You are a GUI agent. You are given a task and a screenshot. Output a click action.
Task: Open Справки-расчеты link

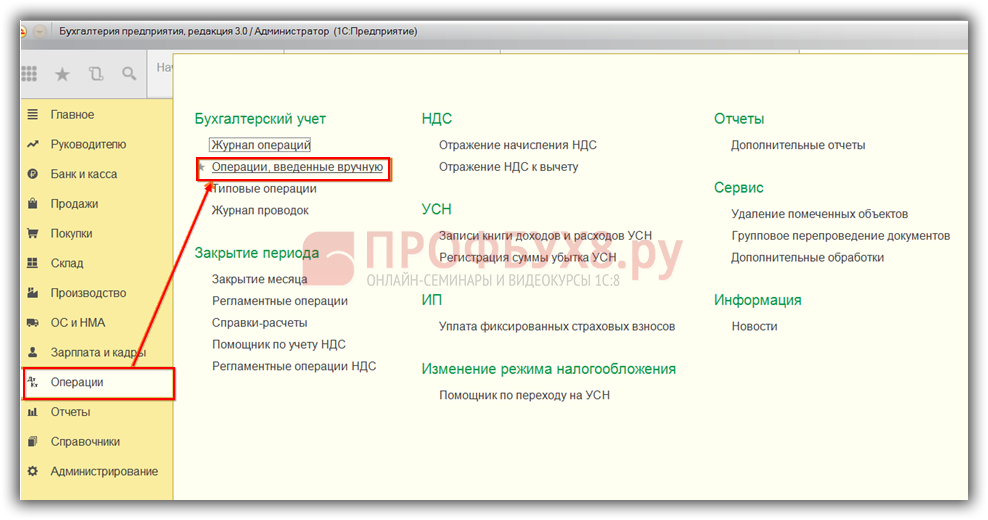coord(260,323)
